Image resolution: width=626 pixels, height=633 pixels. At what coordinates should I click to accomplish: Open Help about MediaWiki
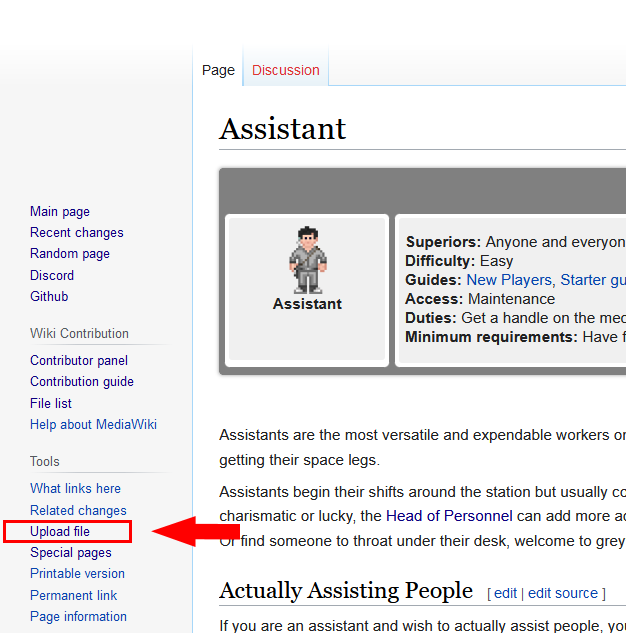click(93, 424)
